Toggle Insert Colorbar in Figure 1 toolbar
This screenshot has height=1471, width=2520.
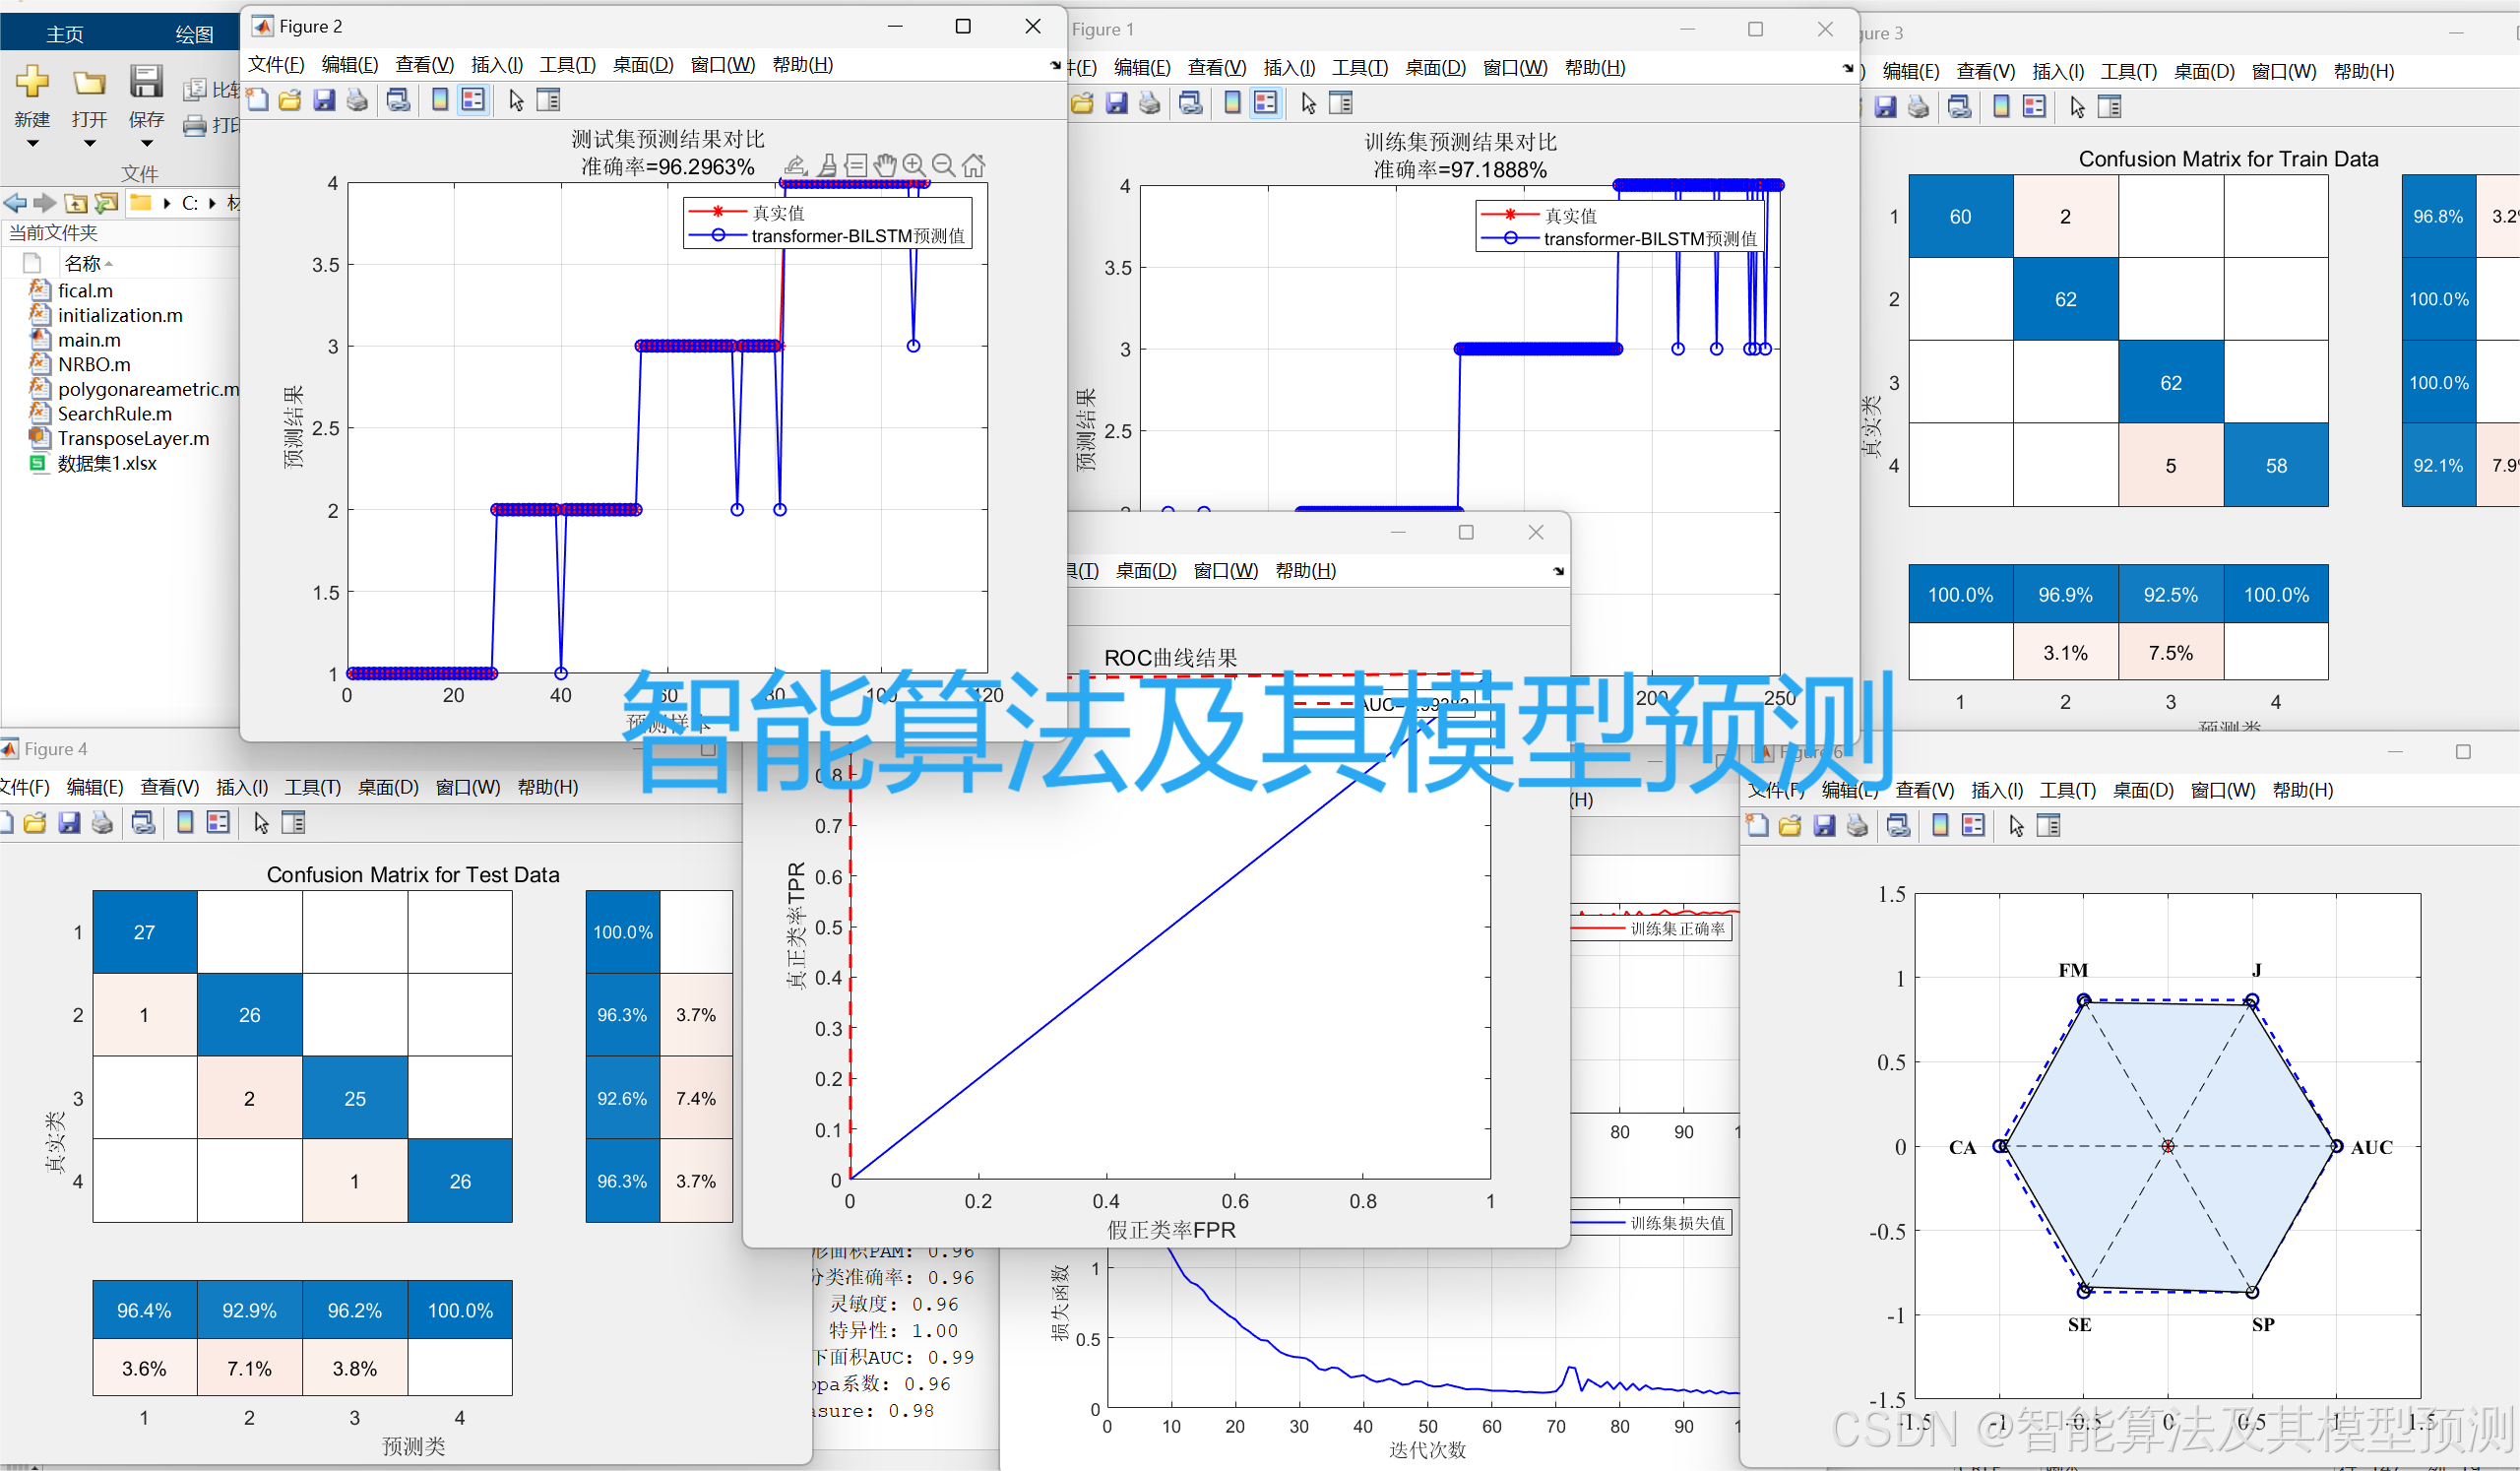pyautogui.click(x=1231, y=102)
